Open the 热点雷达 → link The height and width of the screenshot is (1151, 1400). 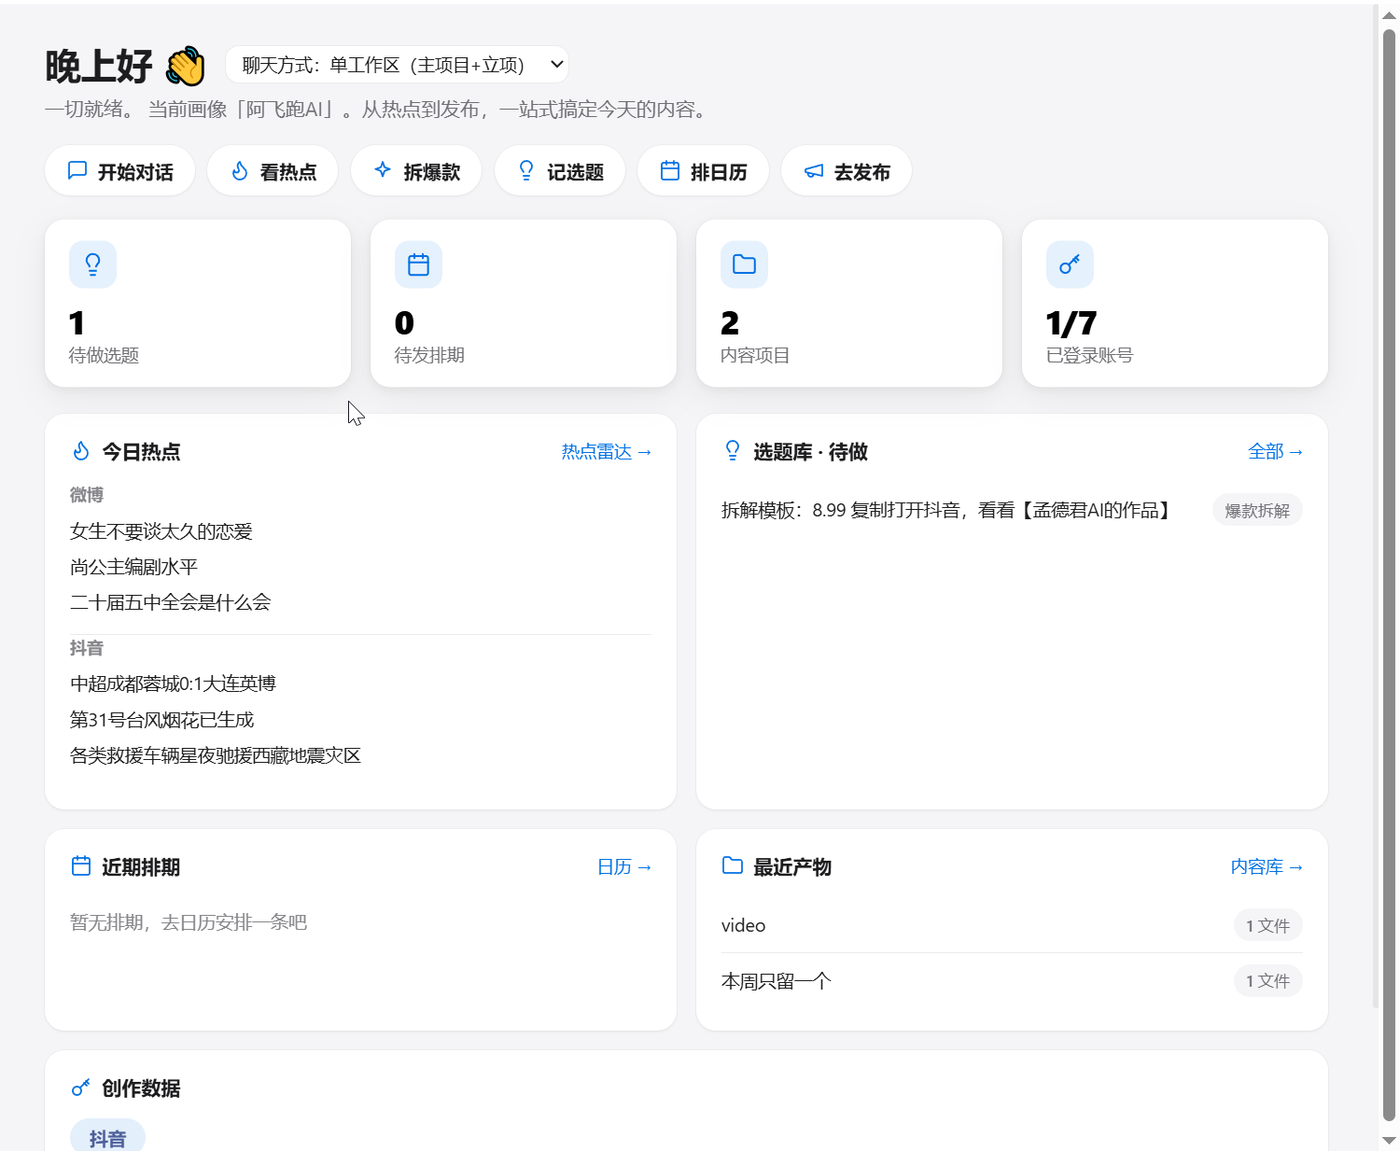coord(607,452)
